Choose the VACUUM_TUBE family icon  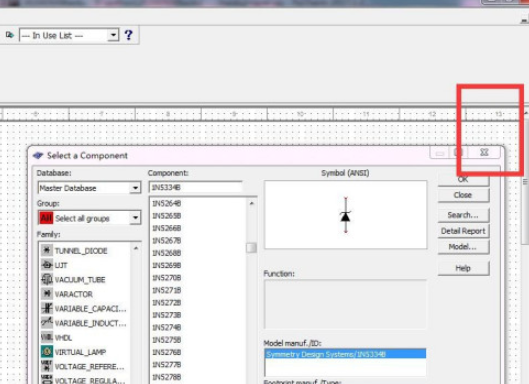point(47,279)
